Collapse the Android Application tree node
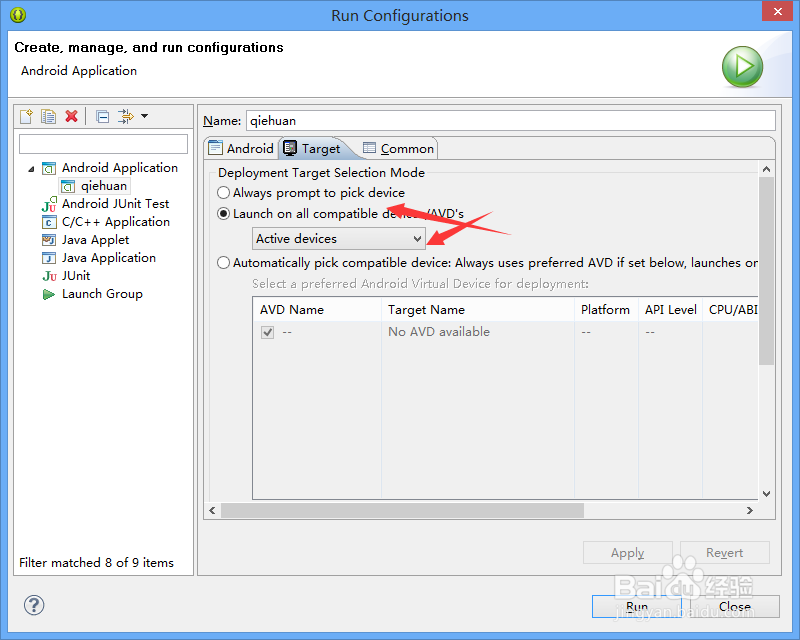Screen dimensions: 800x640 coord(31,168)
